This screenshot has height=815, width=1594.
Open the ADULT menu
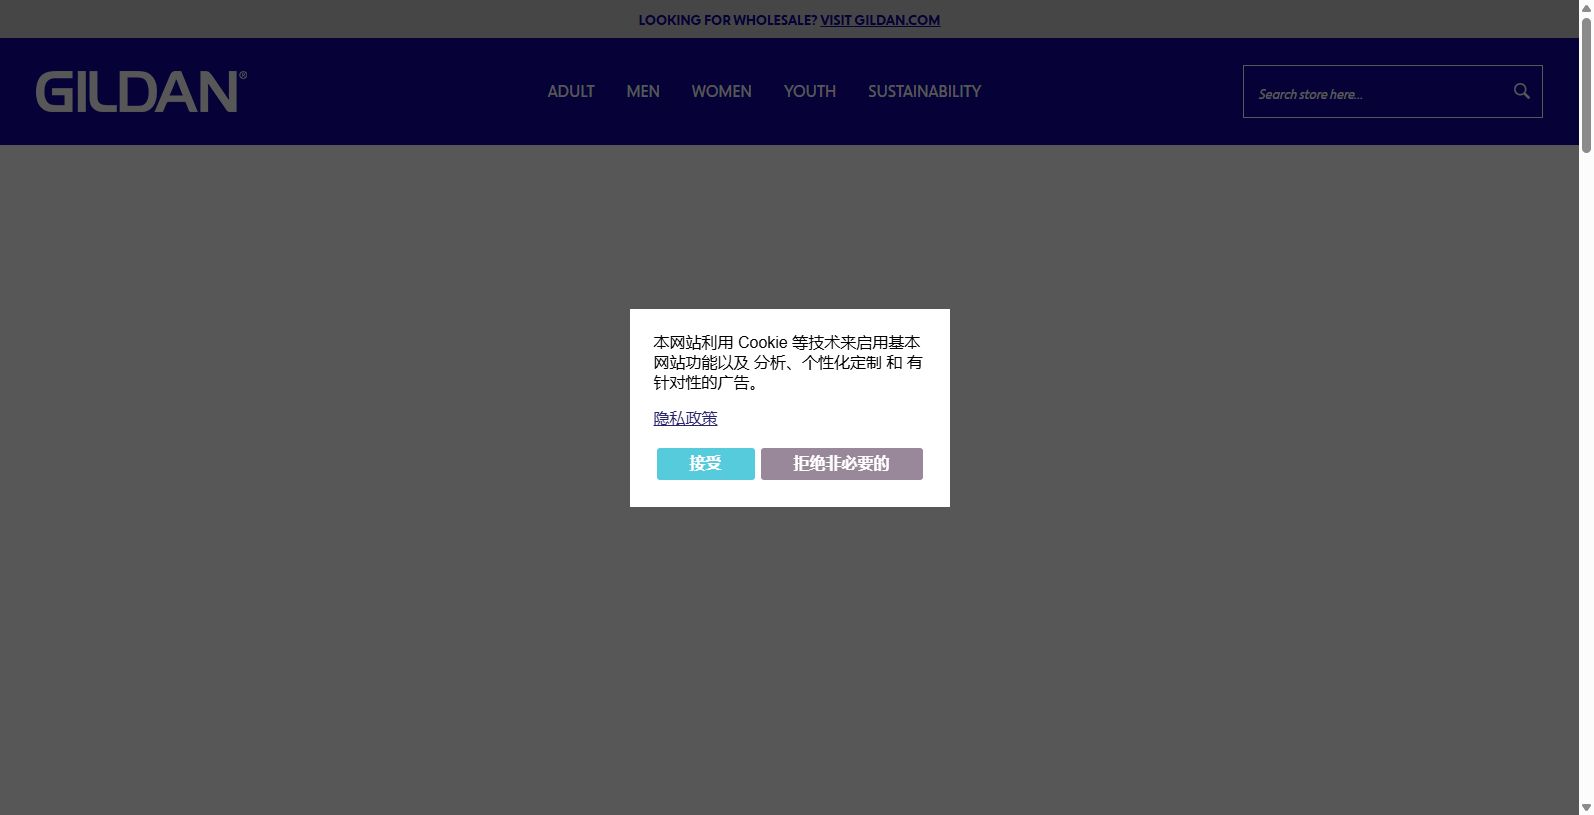571,91
